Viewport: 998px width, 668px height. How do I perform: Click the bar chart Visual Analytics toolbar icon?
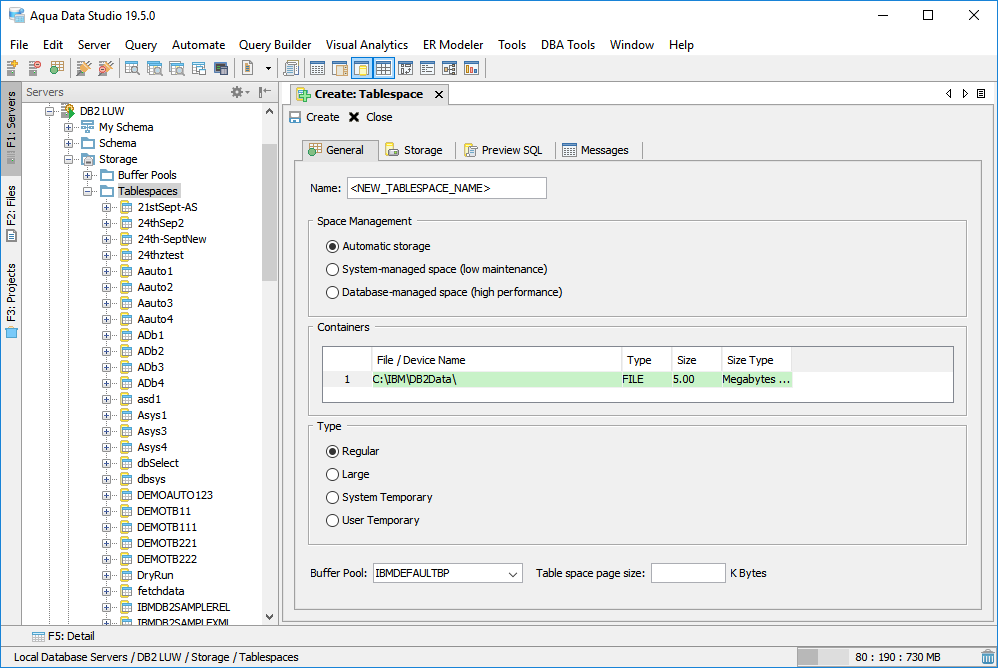point(472,68)
